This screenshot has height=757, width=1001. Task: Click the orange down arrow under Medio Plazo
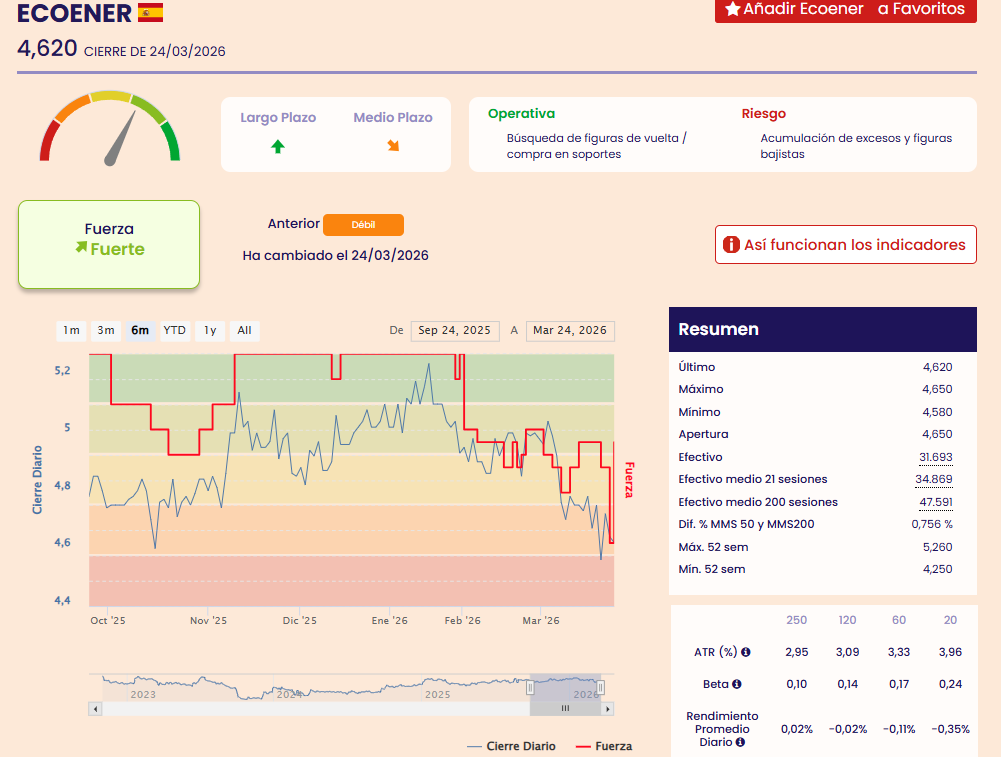[393, 146]
